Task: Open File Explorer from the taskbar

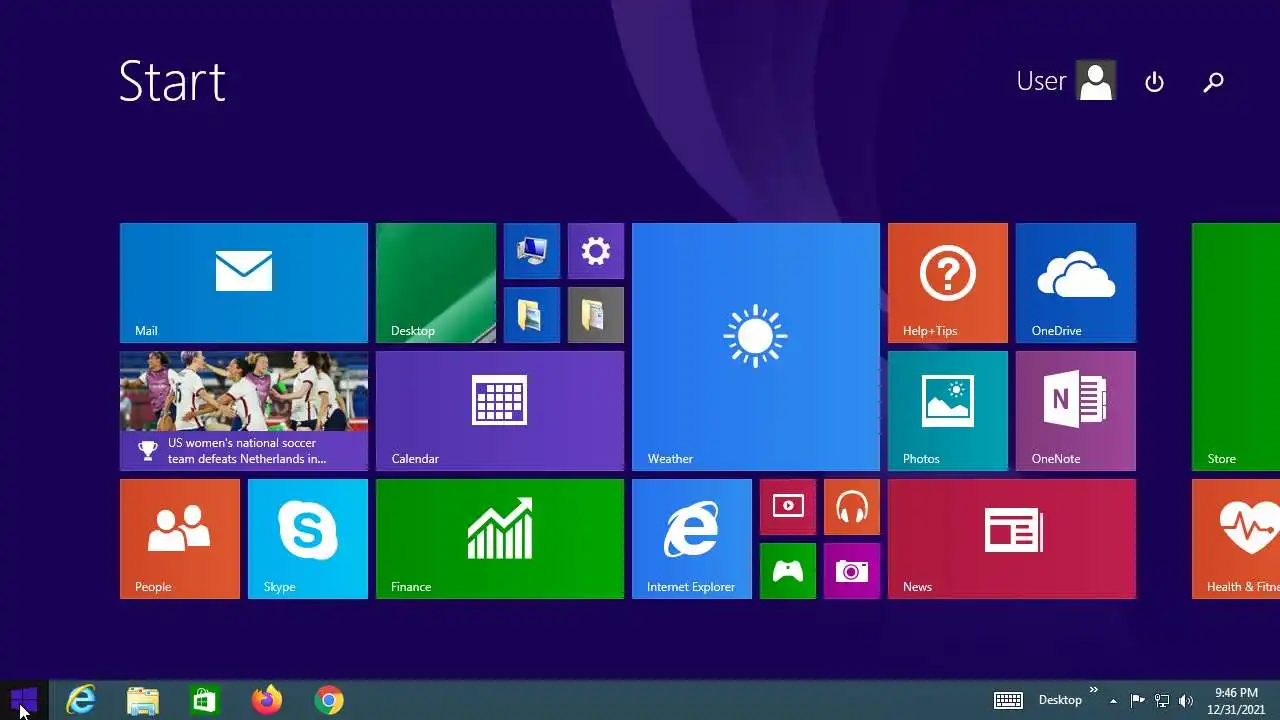Action: [143, 700]
